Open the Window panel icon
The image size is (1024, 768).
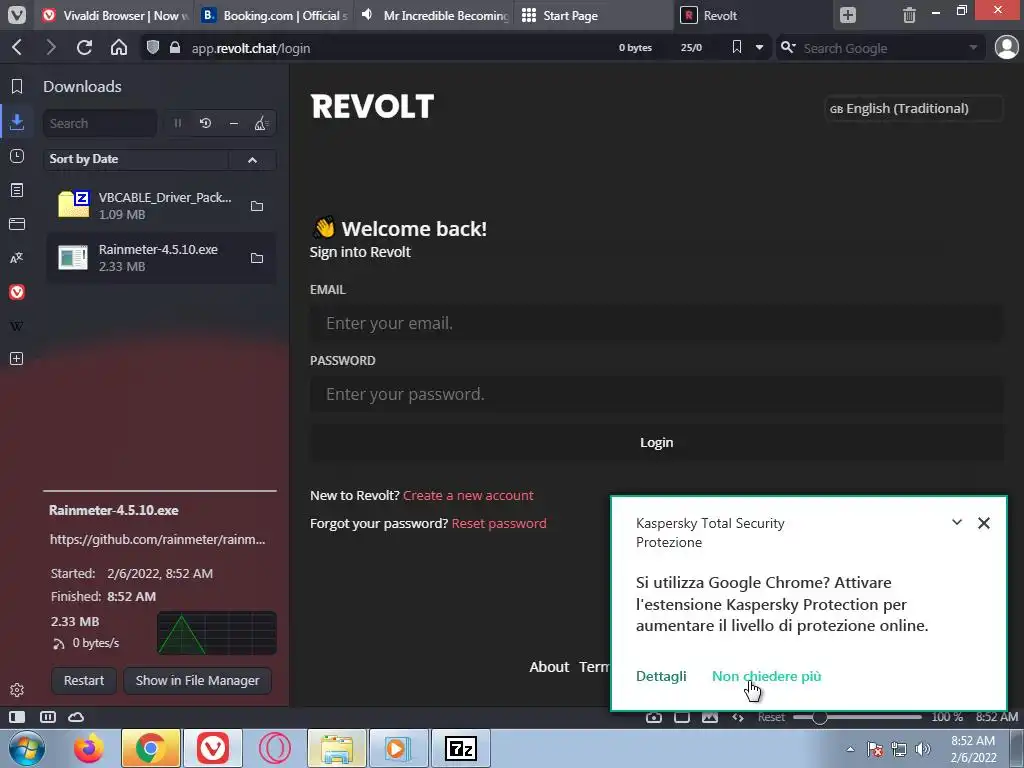[17, 224]
